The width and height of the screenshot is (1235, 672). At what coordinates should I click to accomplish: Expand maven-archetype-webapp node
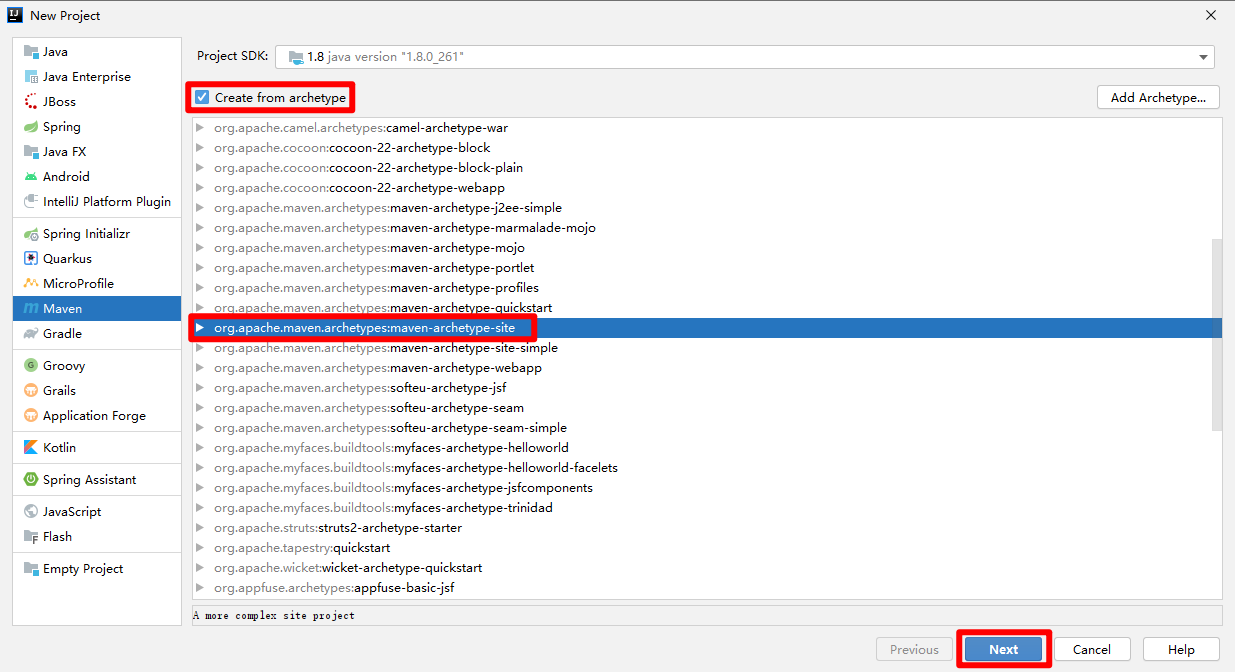point(201,368)
